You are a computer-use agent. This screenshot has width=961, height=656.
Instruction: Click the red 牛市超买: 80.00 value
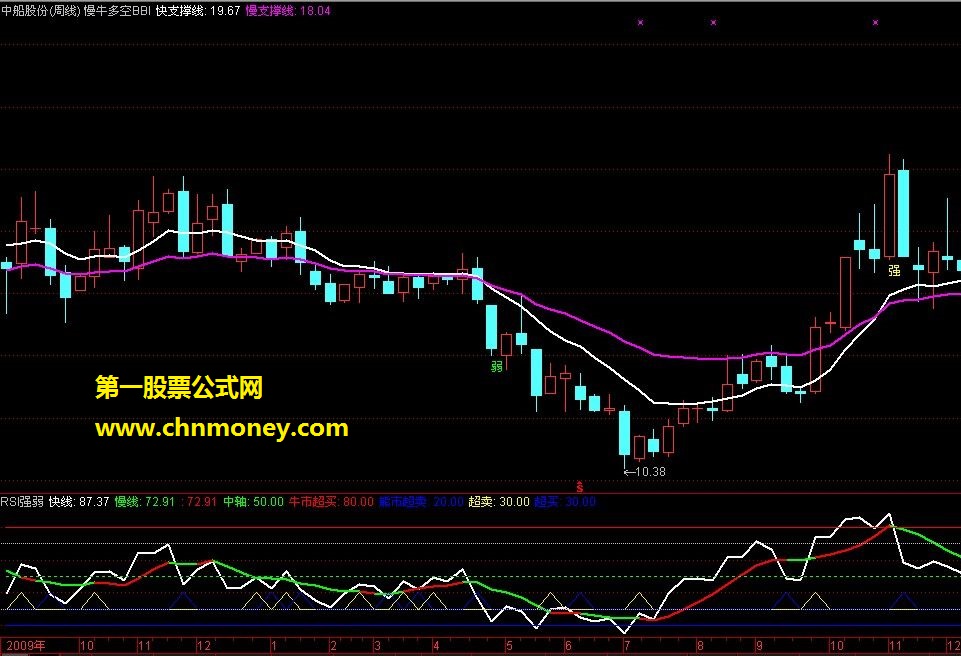pos(331,502)
